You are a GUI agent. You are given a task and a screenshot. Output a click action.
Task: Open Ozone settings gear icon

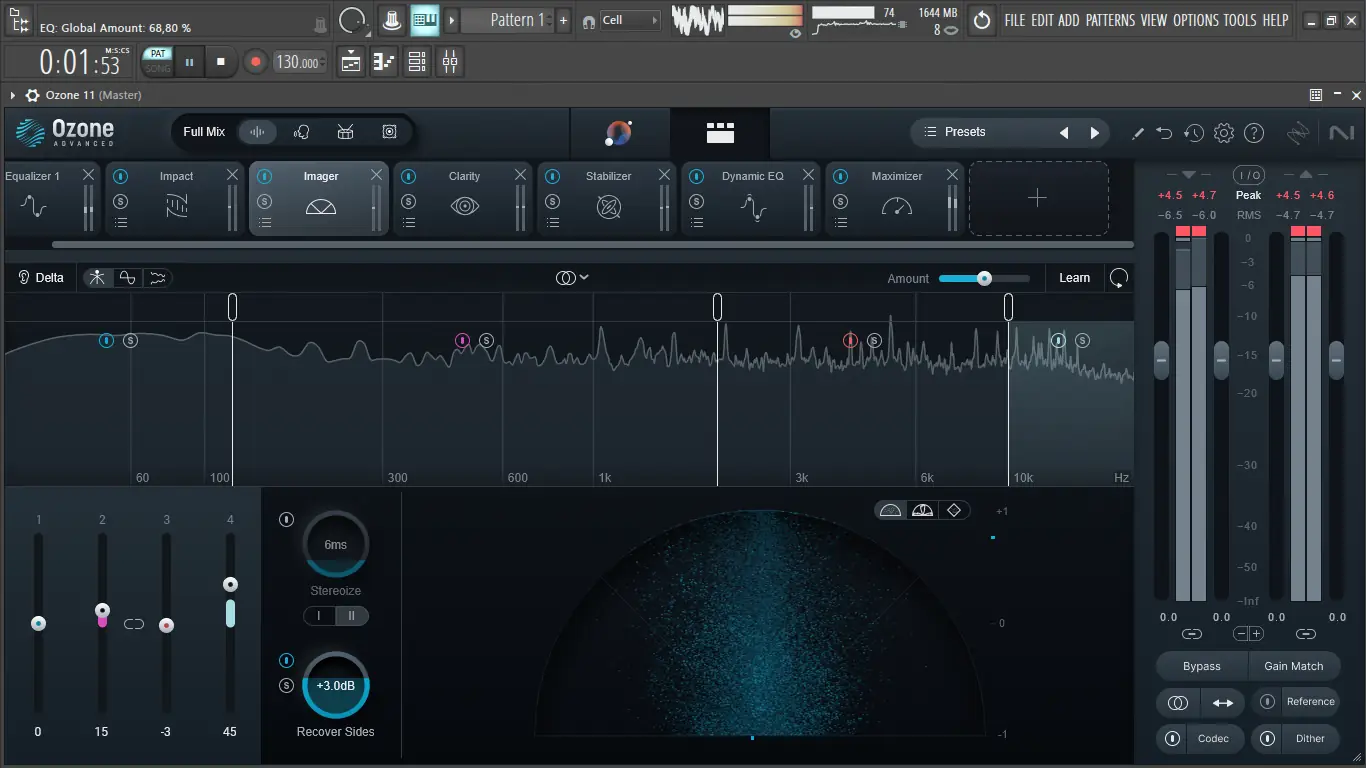(x=1224, y=133)
